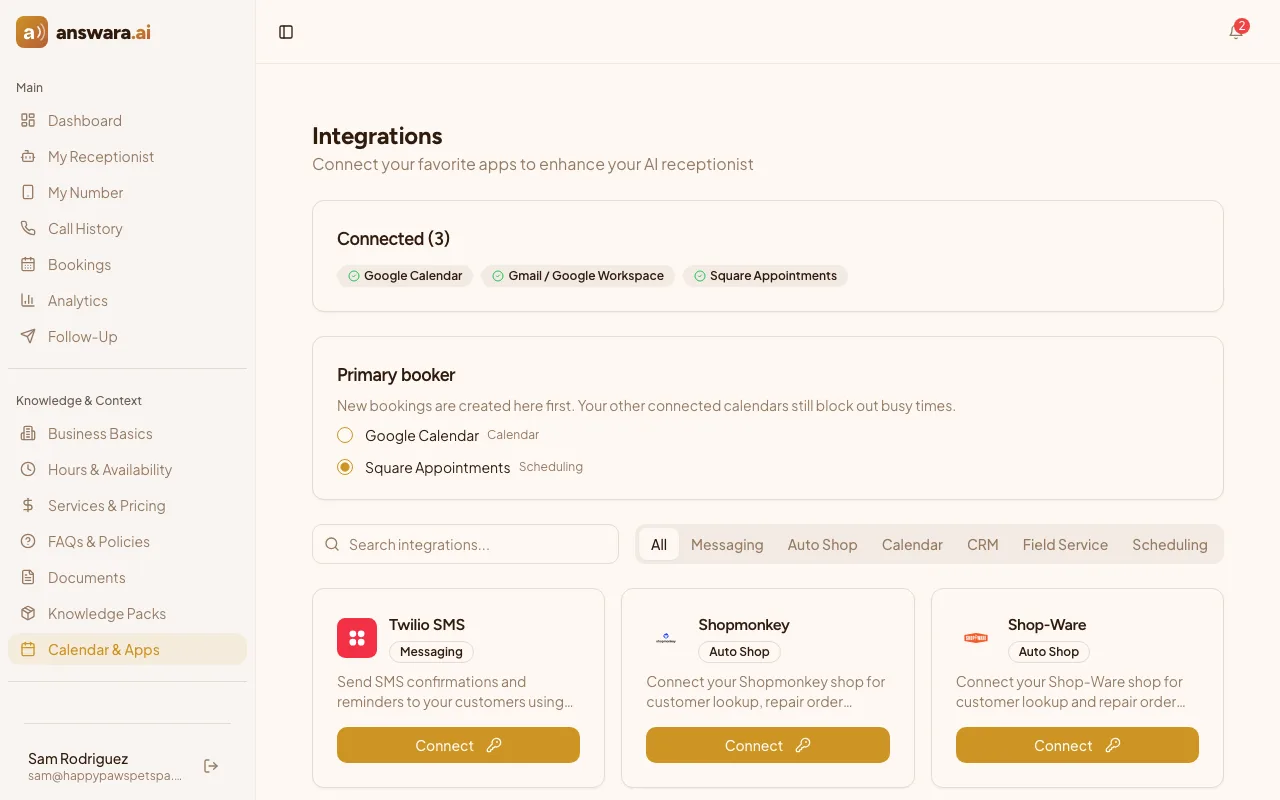Screen dimensions: 1280x800
Task: Click the My Number phone icon
Action: [28, 192]
